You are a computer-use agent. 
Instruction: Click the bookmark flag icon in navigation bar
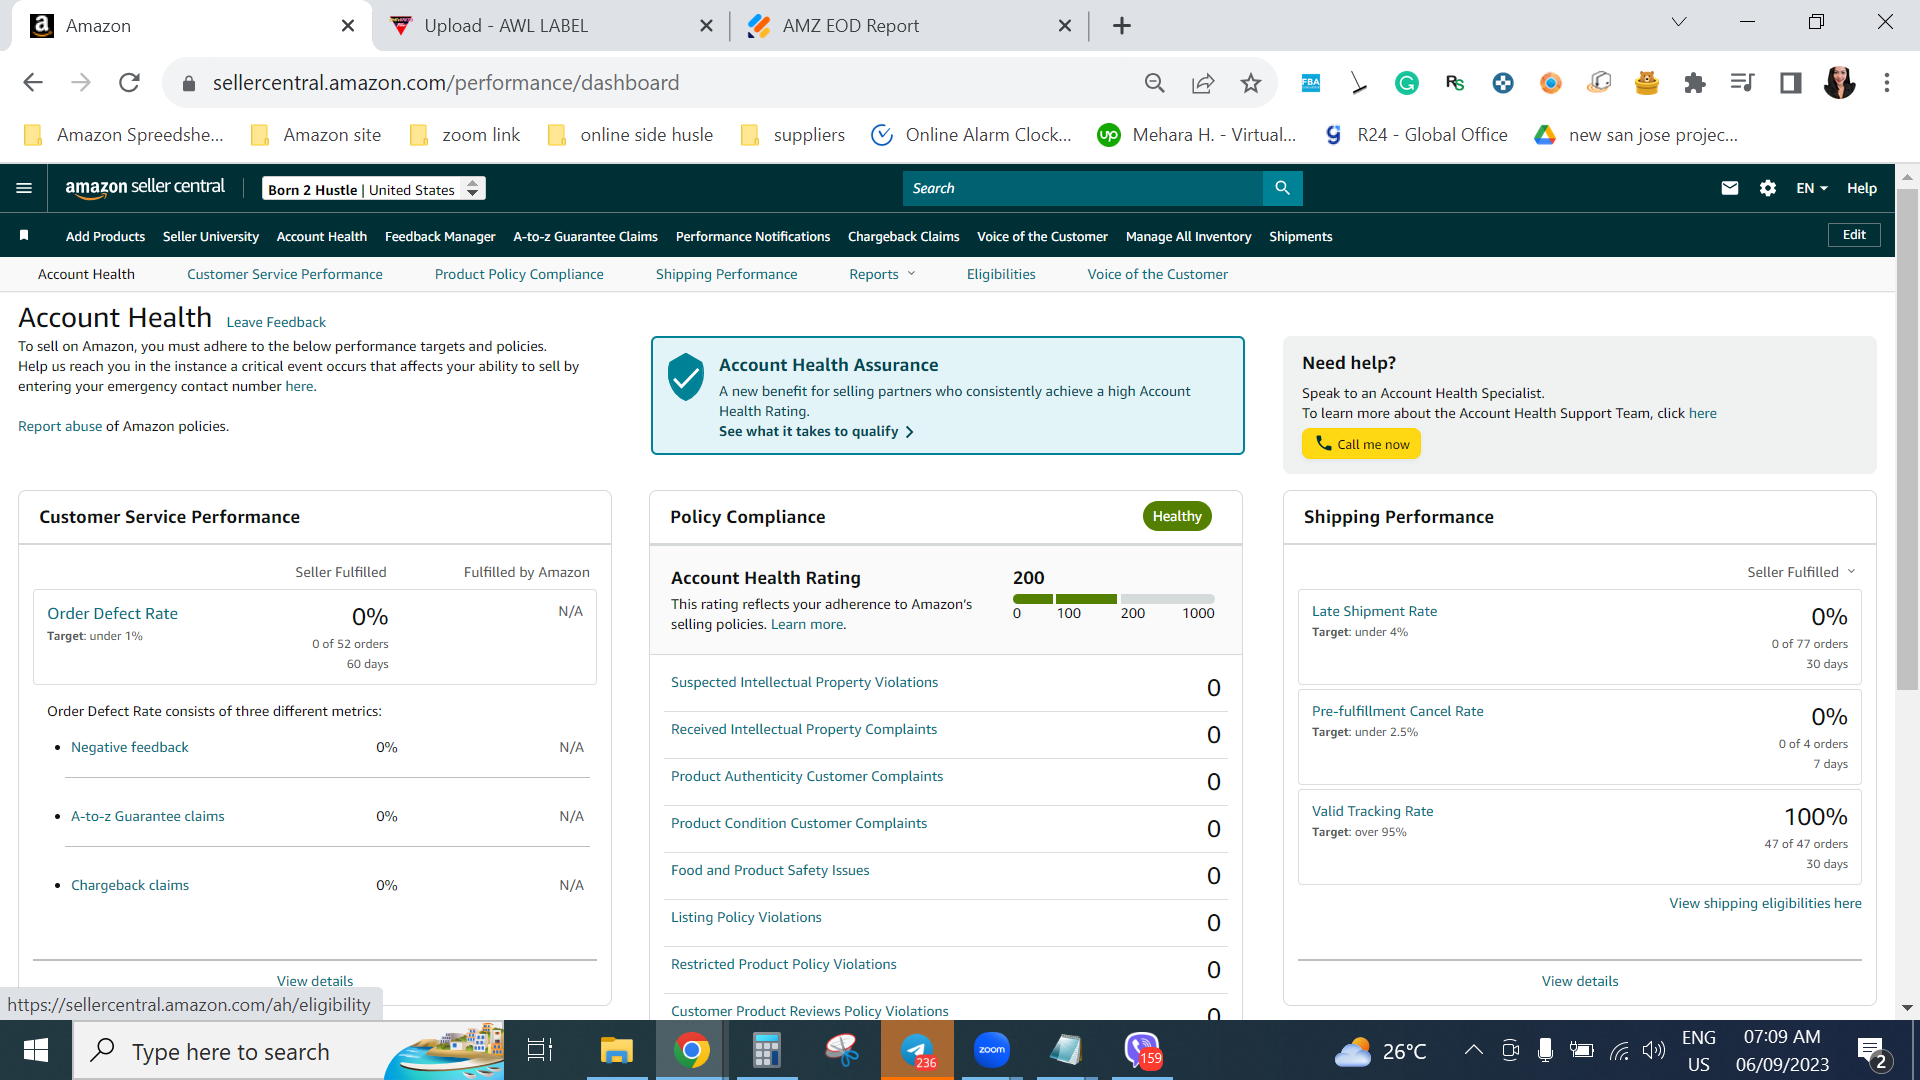24,236
